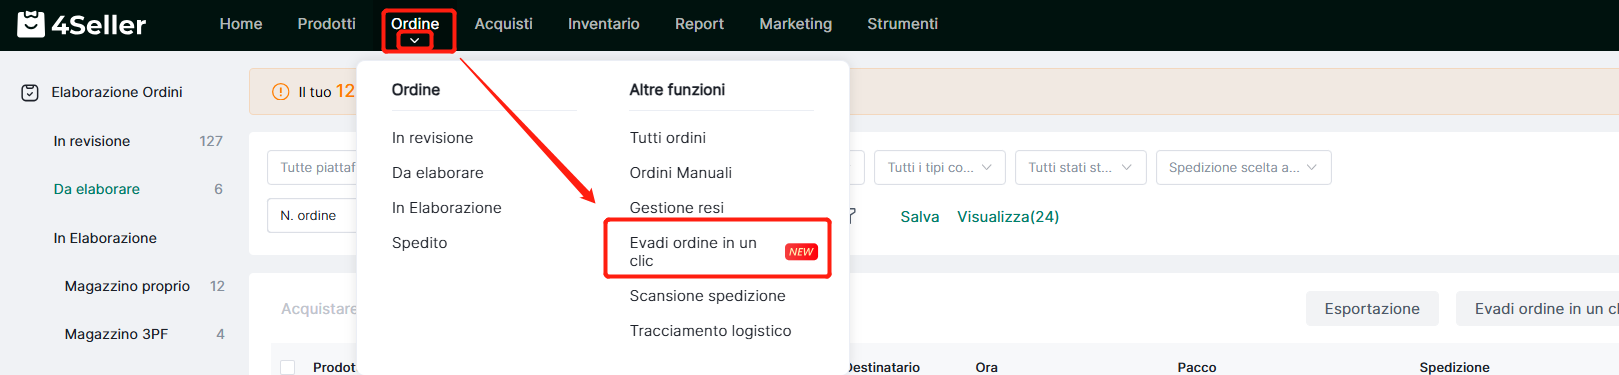The image size is (1619, 375).
Task: Open the Spedizione scelta a... dropdown
Action: 1243,168
